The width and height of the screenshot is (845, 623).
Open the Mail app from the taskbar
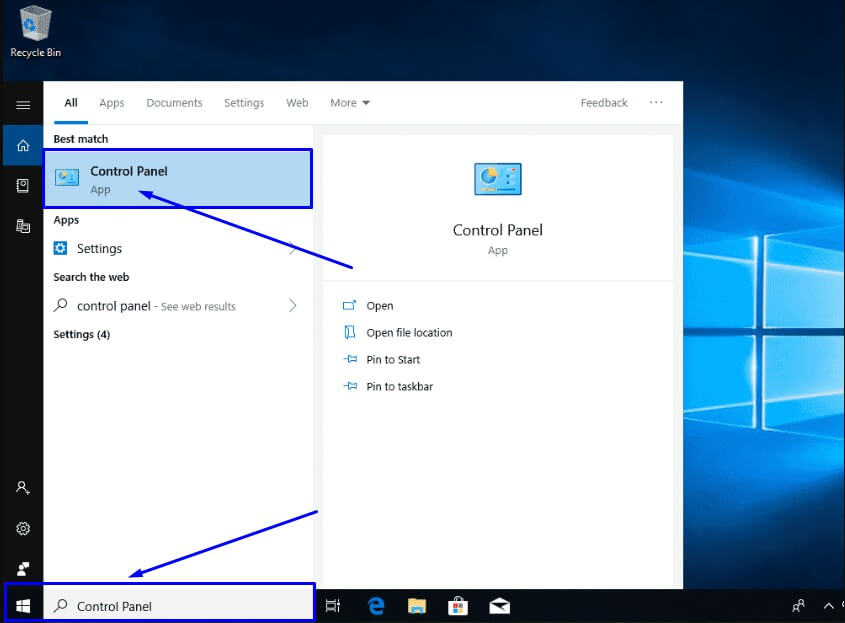tap(500, 606)
